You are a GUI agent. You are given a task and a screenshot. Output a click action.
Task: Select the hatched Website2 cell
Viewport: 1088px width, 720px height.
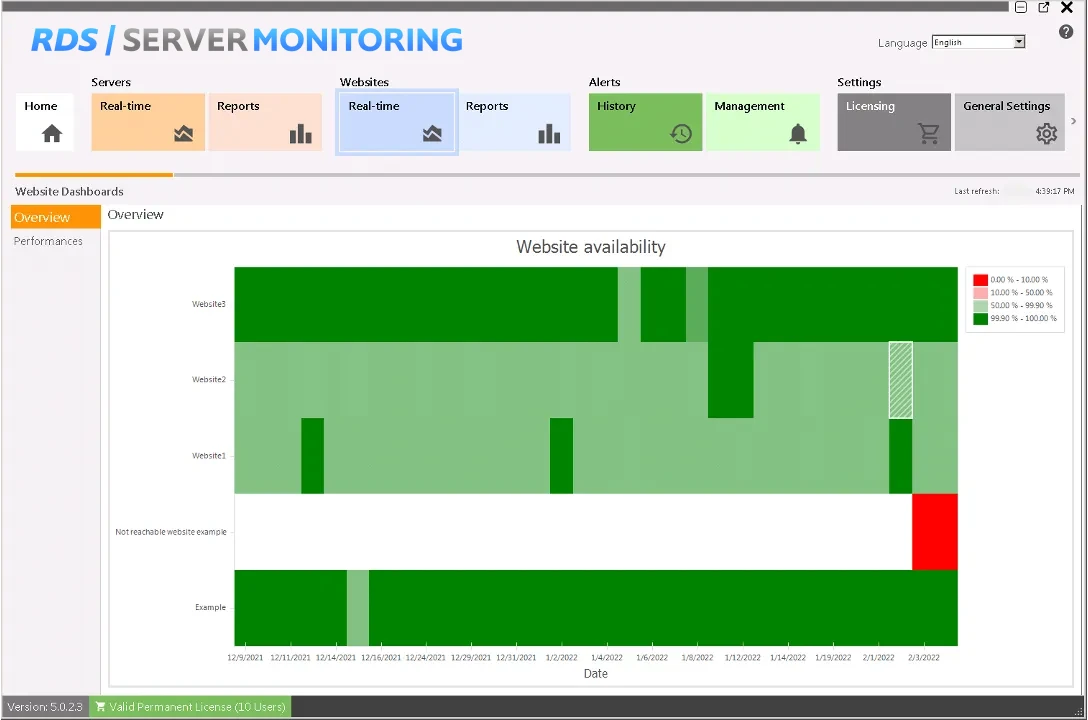coord(900,380)
